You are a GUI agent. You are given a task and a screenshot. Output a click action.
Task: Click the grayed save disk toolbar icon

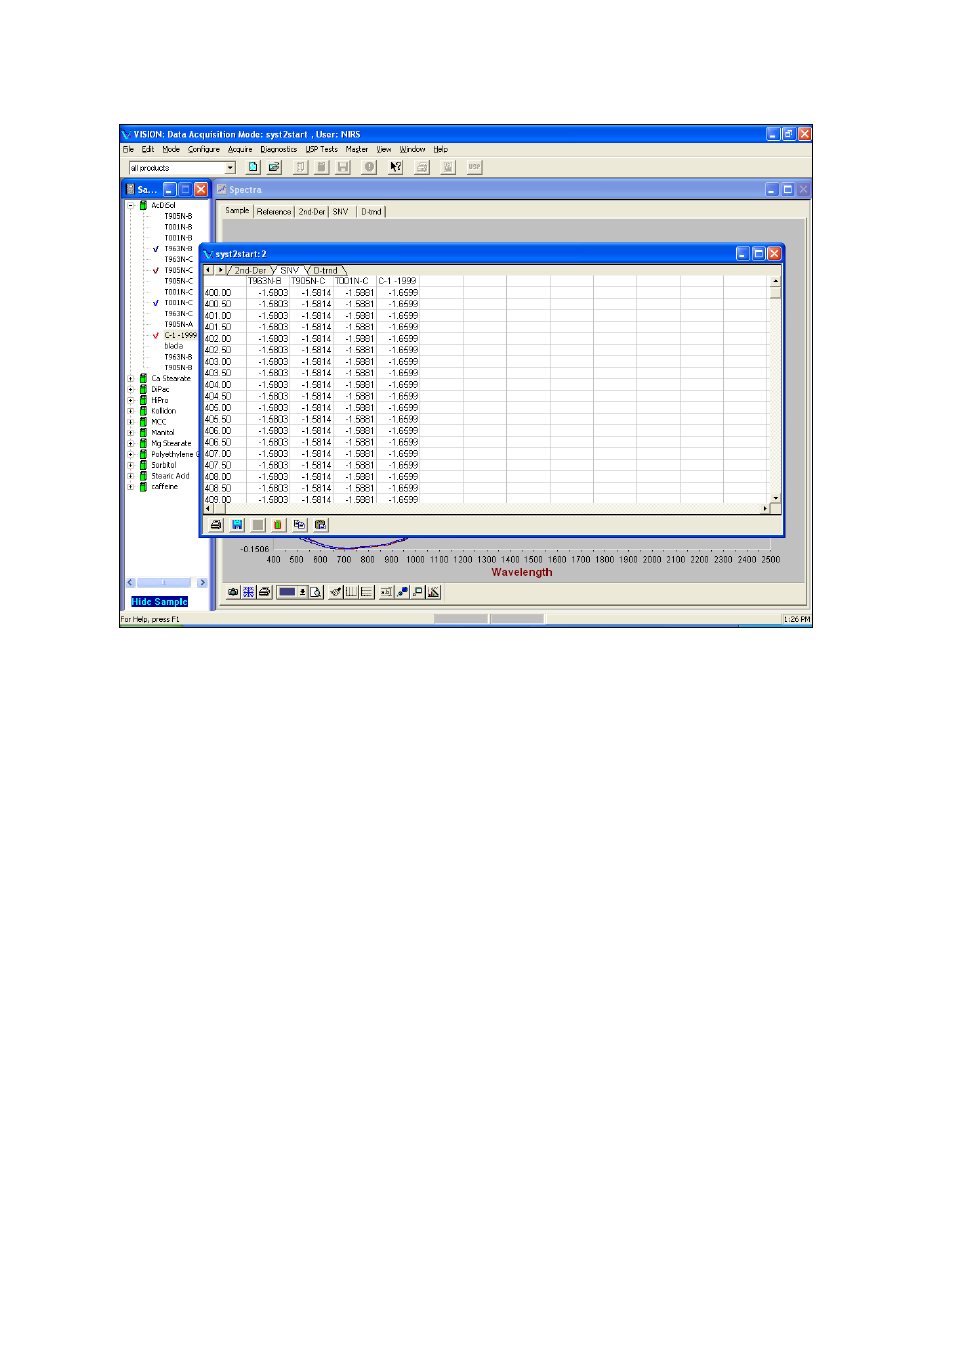(343, 167)
